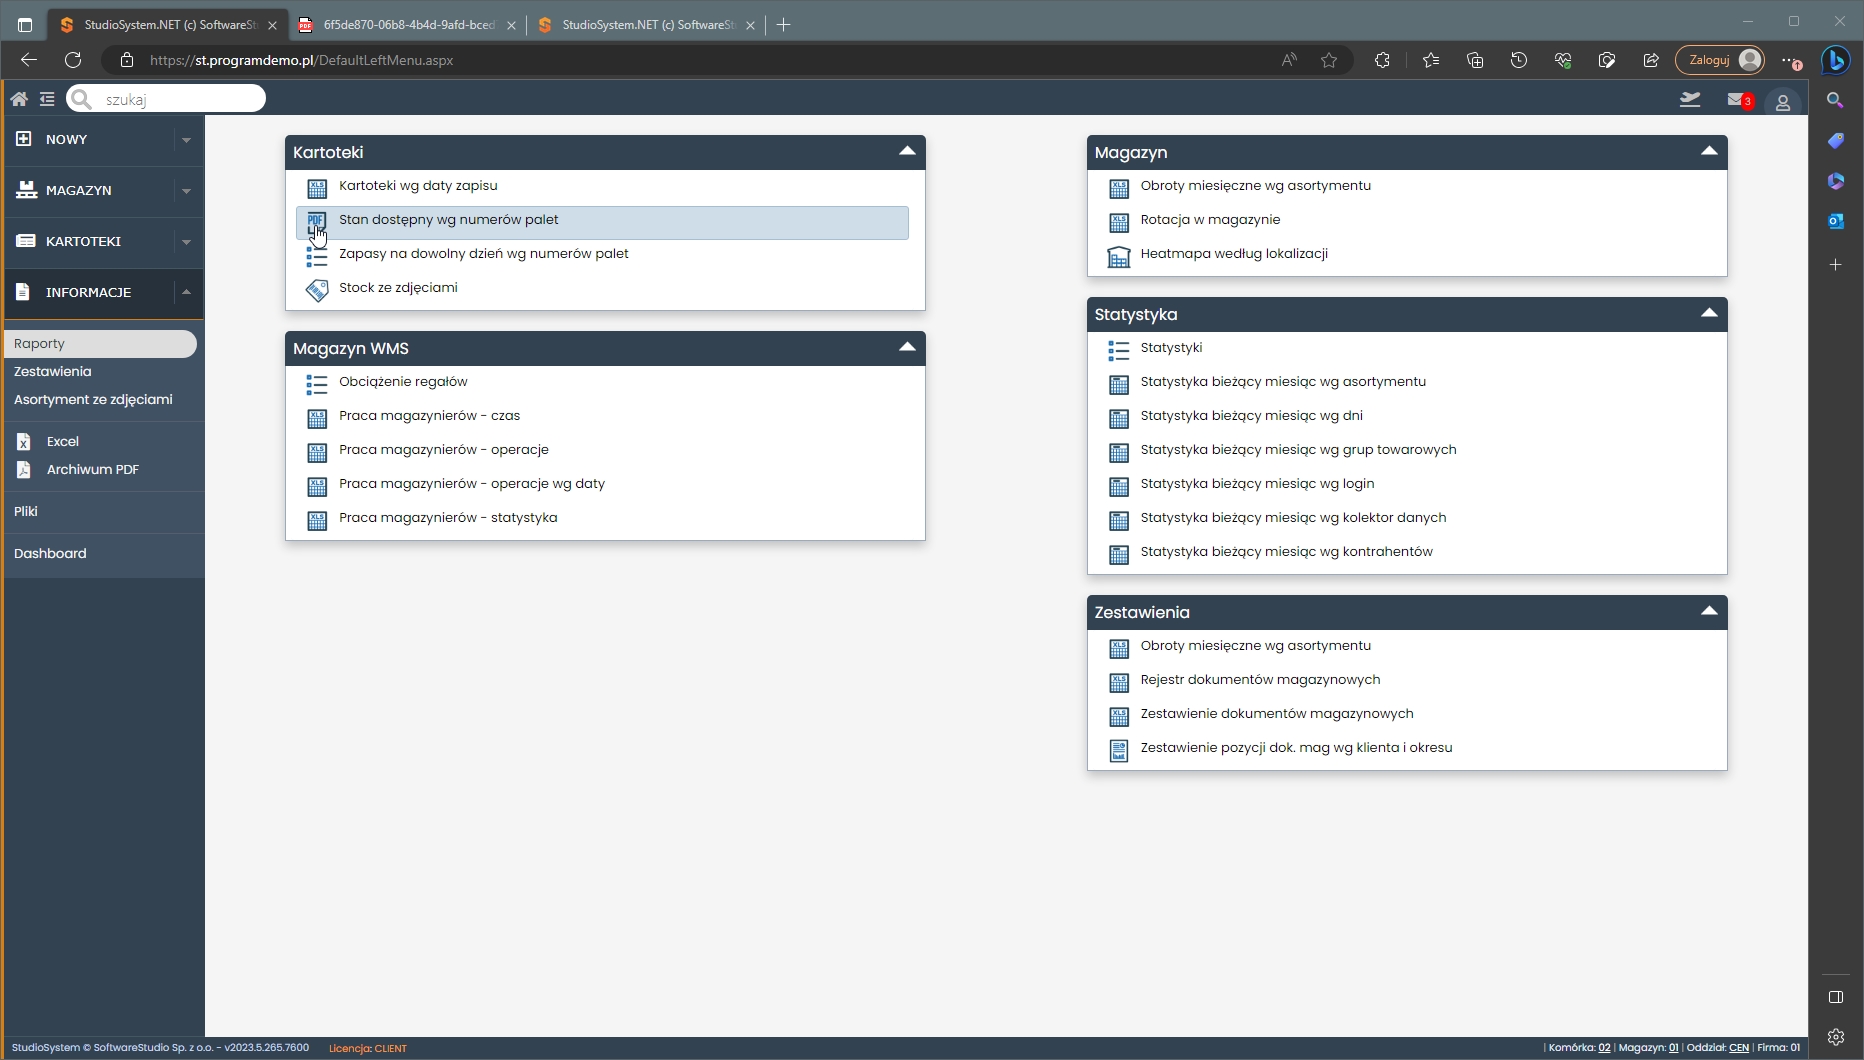Collapse the Statystyka panel arrow
The height and width of the screenshot is (1060, 1864).
click(x=1709, y=314)
